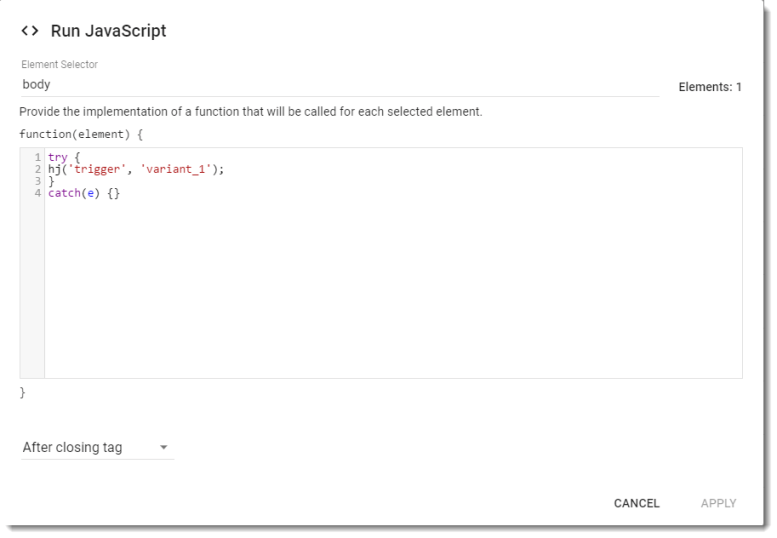The height and width of the screenshot is (538, 777).
Task: Click the hj('trigger', 'variant_1'); code line
Action: (x=136, y=169)
